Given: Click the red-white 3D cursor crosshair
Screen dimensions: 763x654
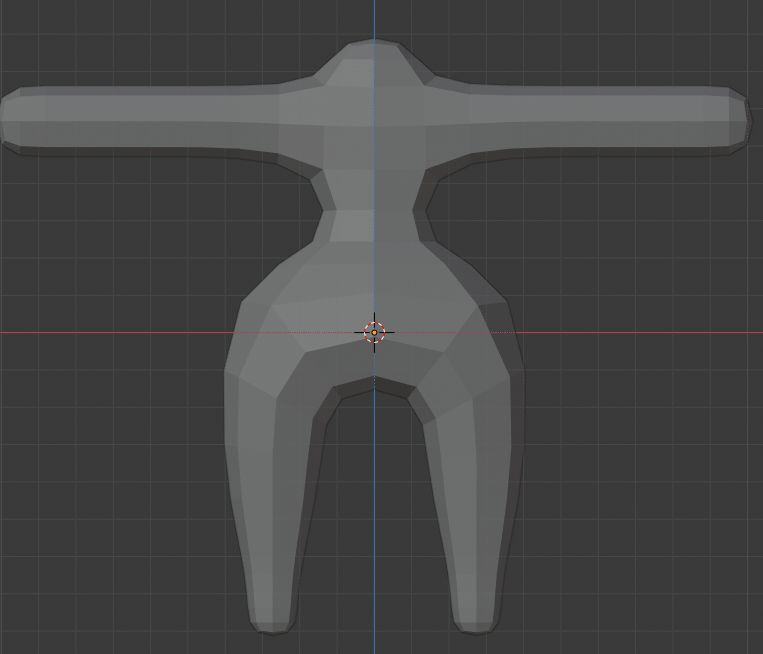Looking at the screenshot, I should [x=374, y=332].
